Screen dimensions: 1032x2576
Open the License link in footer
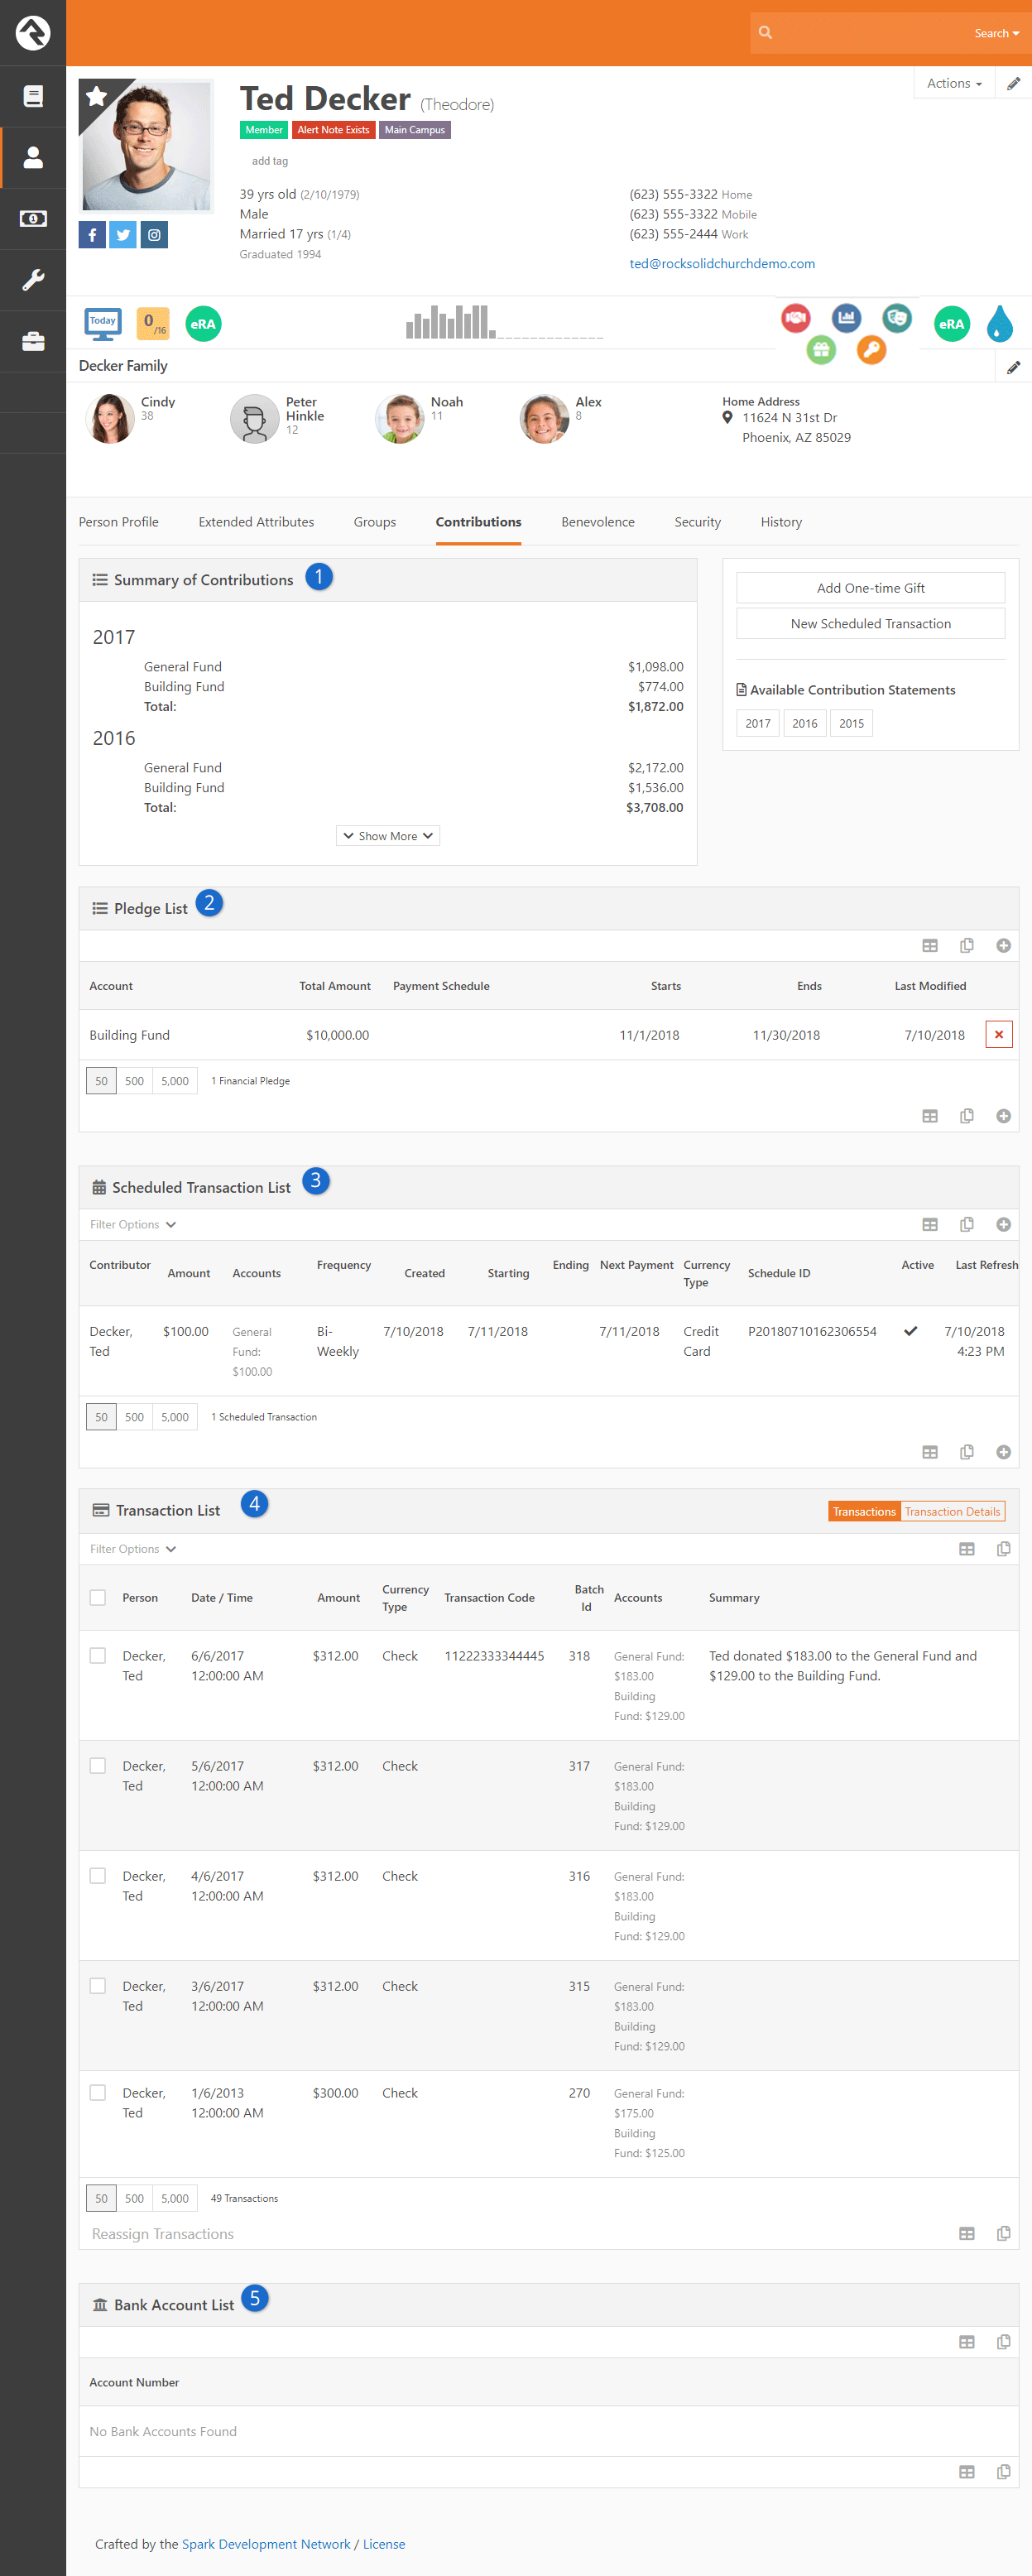pos(384,2543)
